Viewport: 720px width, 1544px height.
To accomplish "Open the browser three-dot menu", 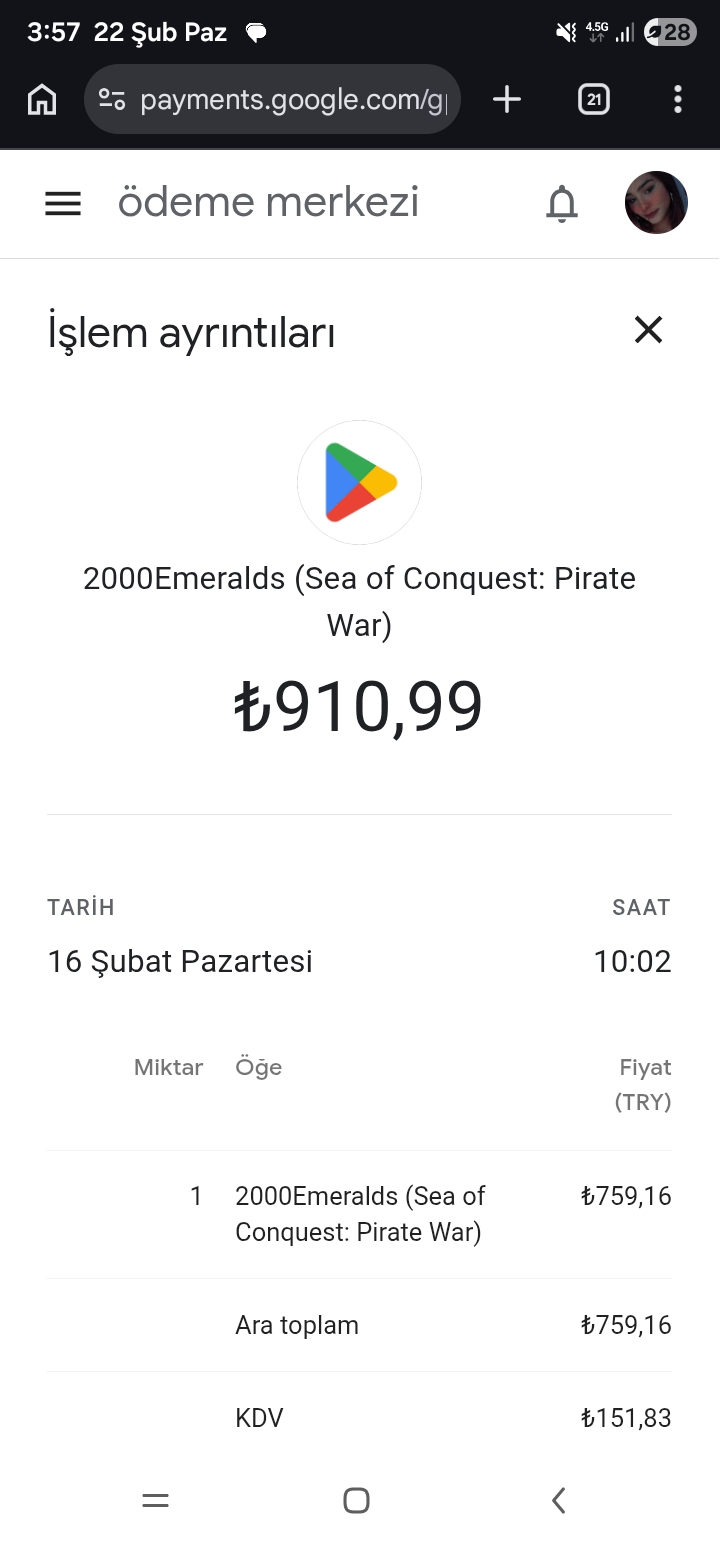I will (678, 99).
